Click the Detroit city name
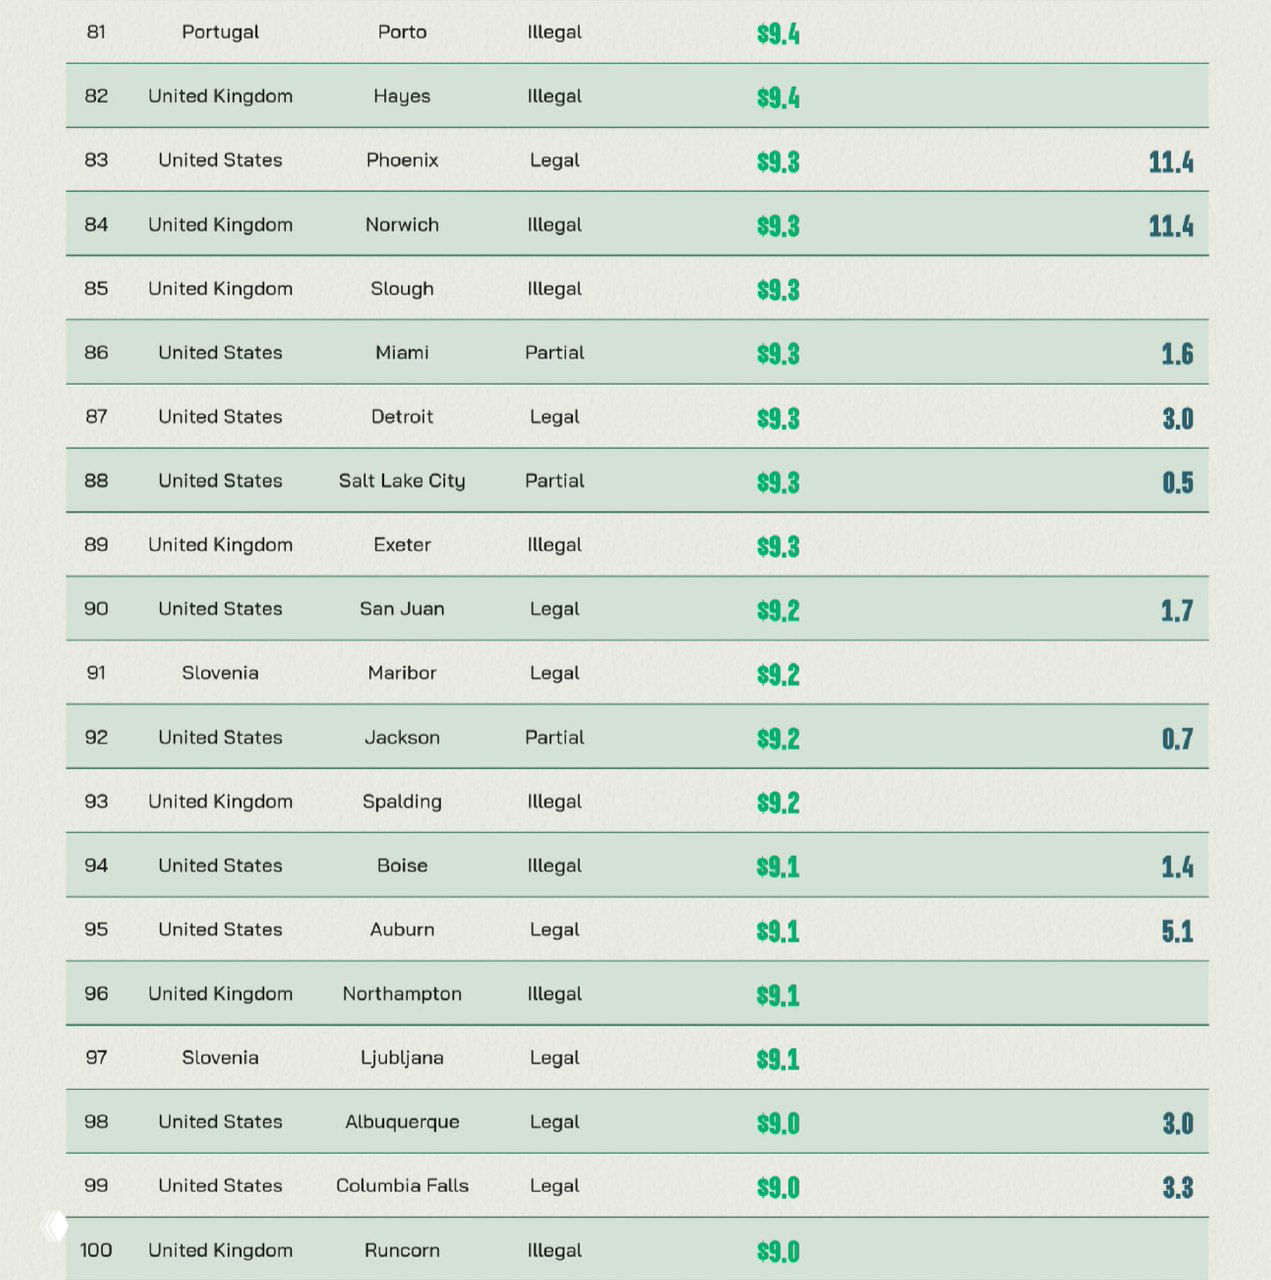The width and height of the screenshot is (1271, 1280). click(402, 417)
